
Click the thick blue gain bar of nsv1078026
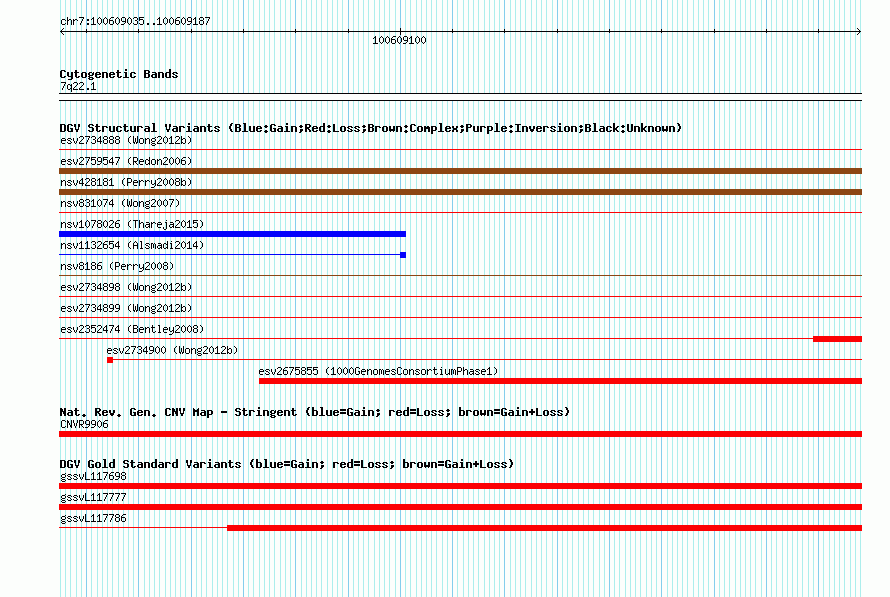[x=233, y=234]
